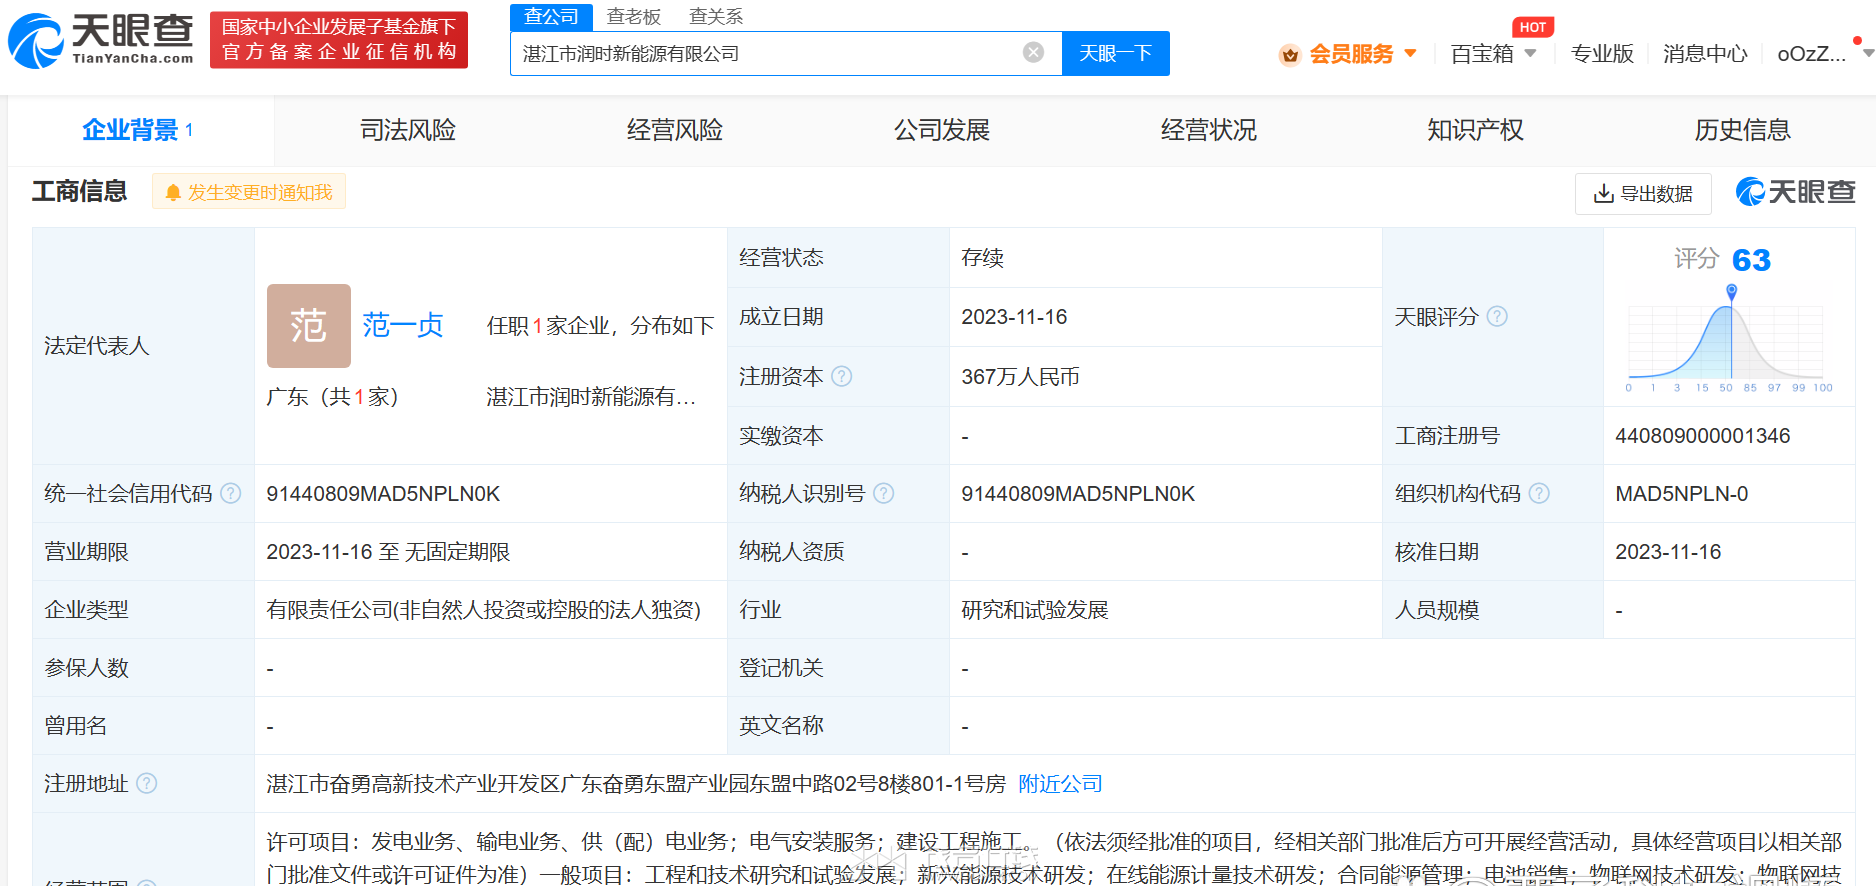Screen dimensions: 1876x886
Task: Select credit code 91440809MAD5NPLN0K under 统一社会信用代码
Action: [383, 494]
